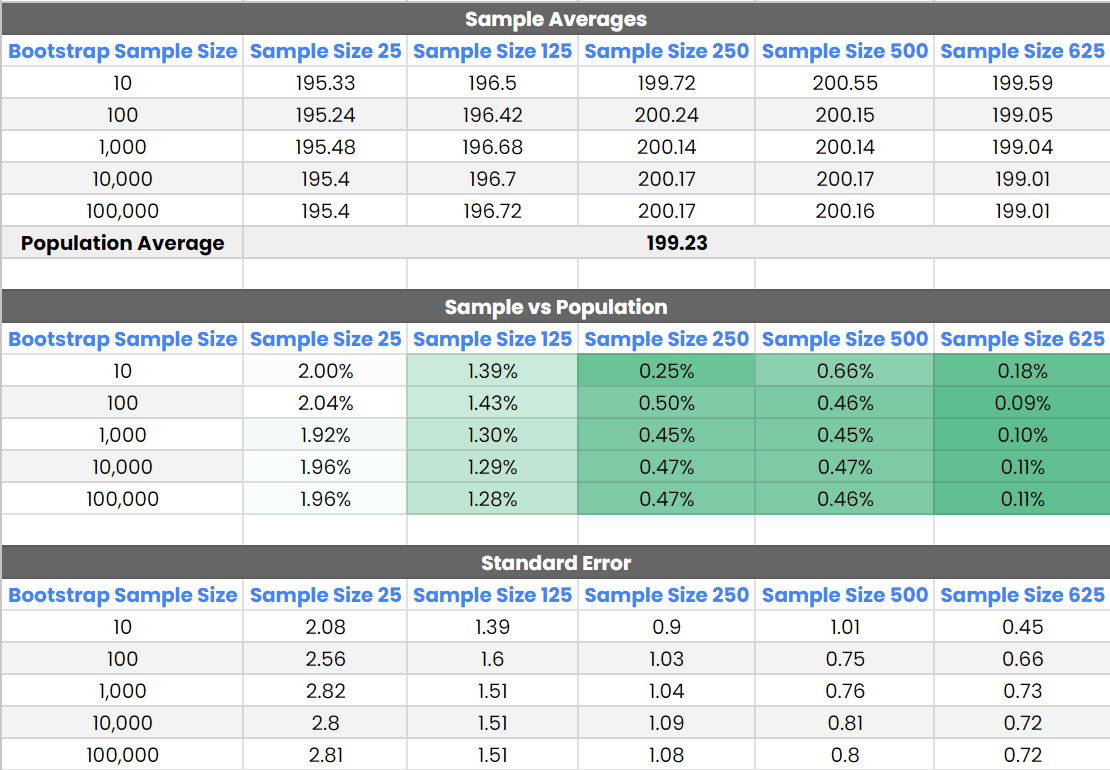Viewport: 1110px width, 770px height.
Task: Select the 1.6 standard error cell
Action: point(492,659)
